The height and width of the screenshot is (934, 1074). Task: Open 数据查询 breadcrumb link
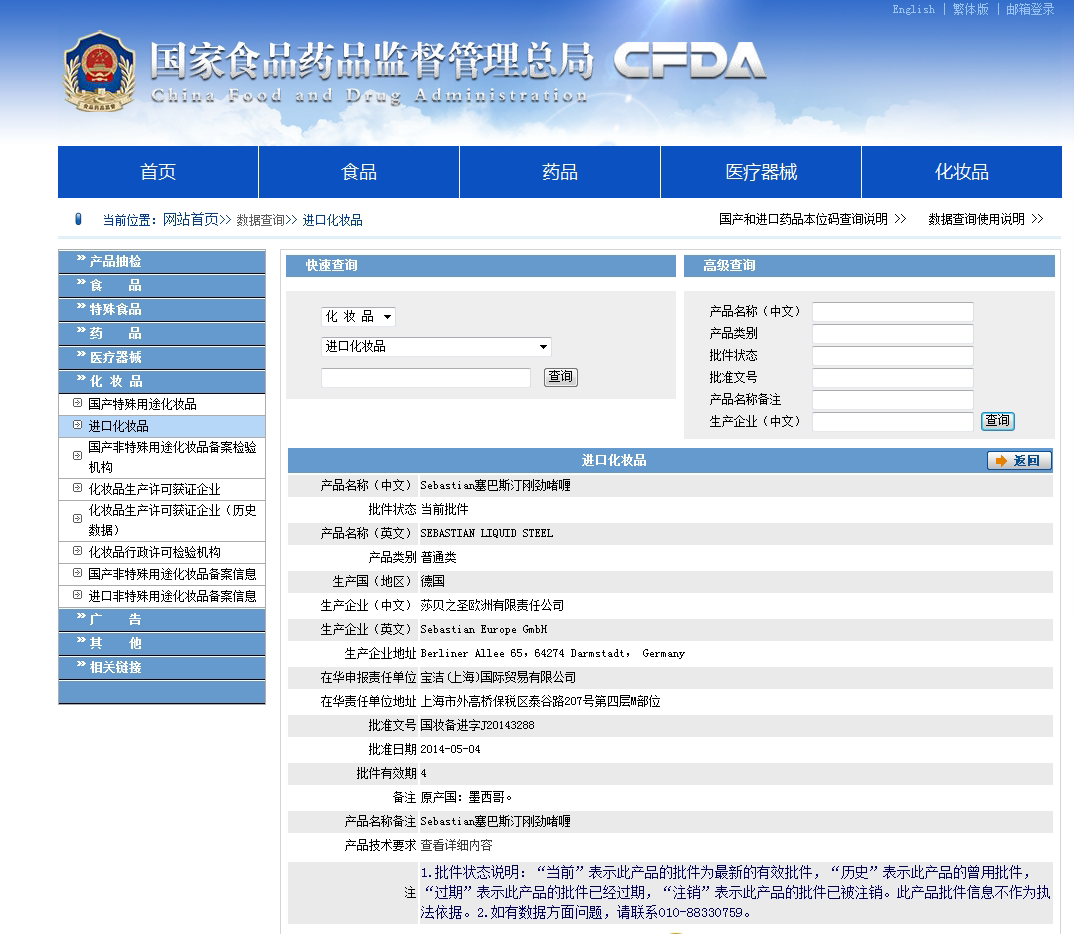click(x=261, y=220)
